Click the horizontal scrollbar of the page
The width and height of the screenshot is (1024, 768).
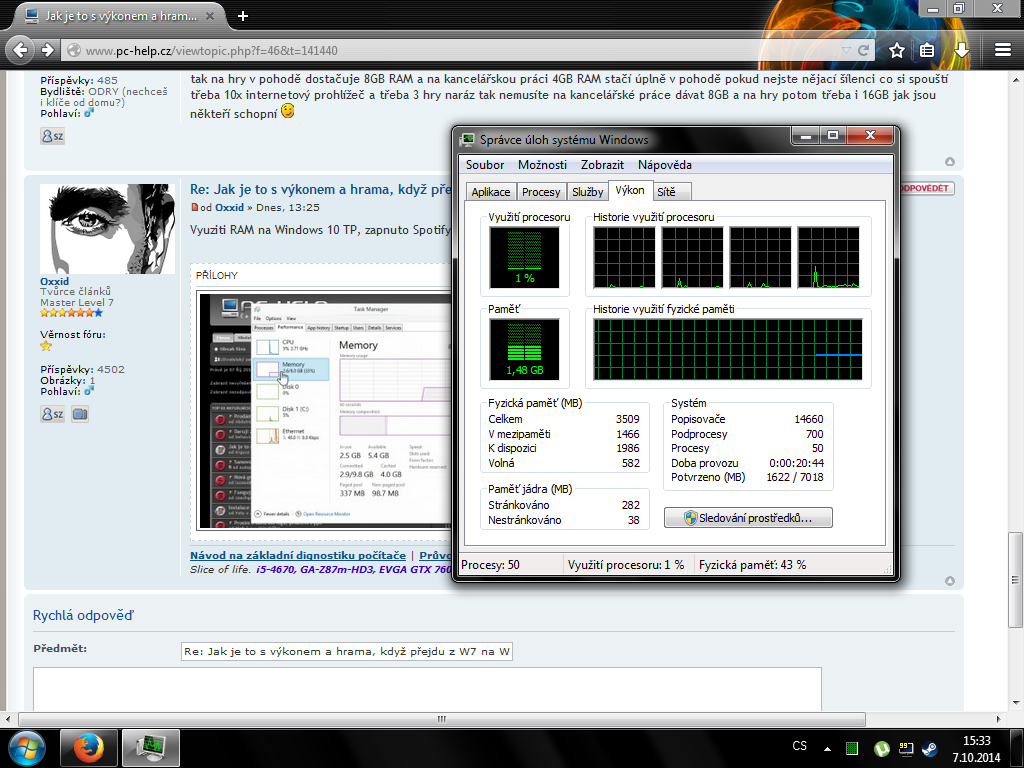440,719
